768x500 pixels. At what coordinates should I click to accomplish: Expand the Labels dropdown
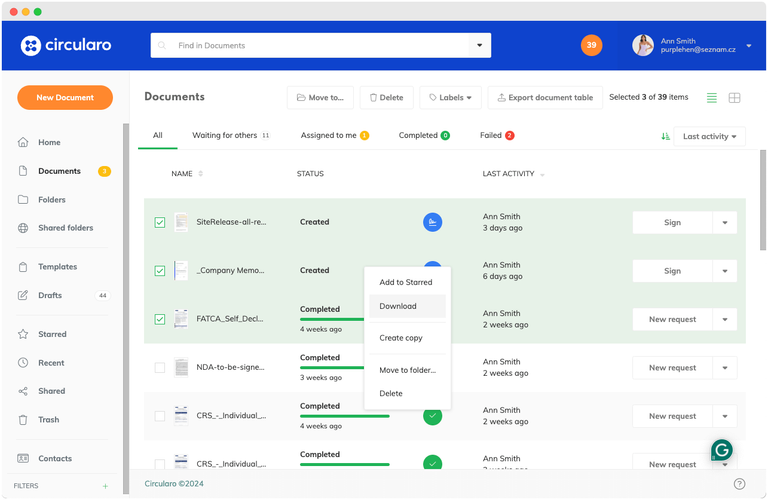450,98
